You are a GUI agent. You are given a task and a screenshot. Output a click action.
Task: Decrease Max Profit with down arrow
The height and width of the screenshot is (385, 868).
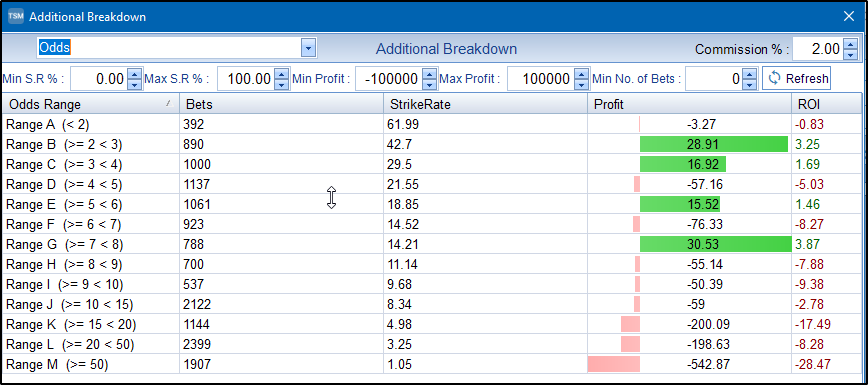pyautogui.click(x=581, y=84)
